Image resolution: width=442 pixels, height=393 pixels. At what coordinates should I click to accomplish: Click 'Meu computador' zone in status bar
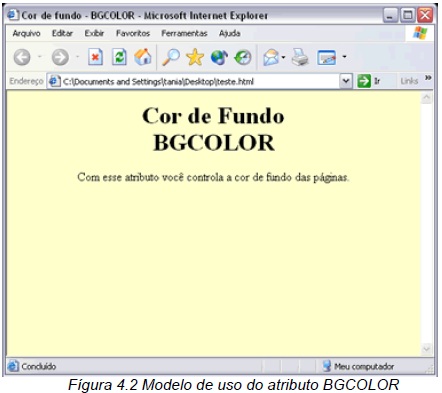pyautogui.click(x=364, y=367)
